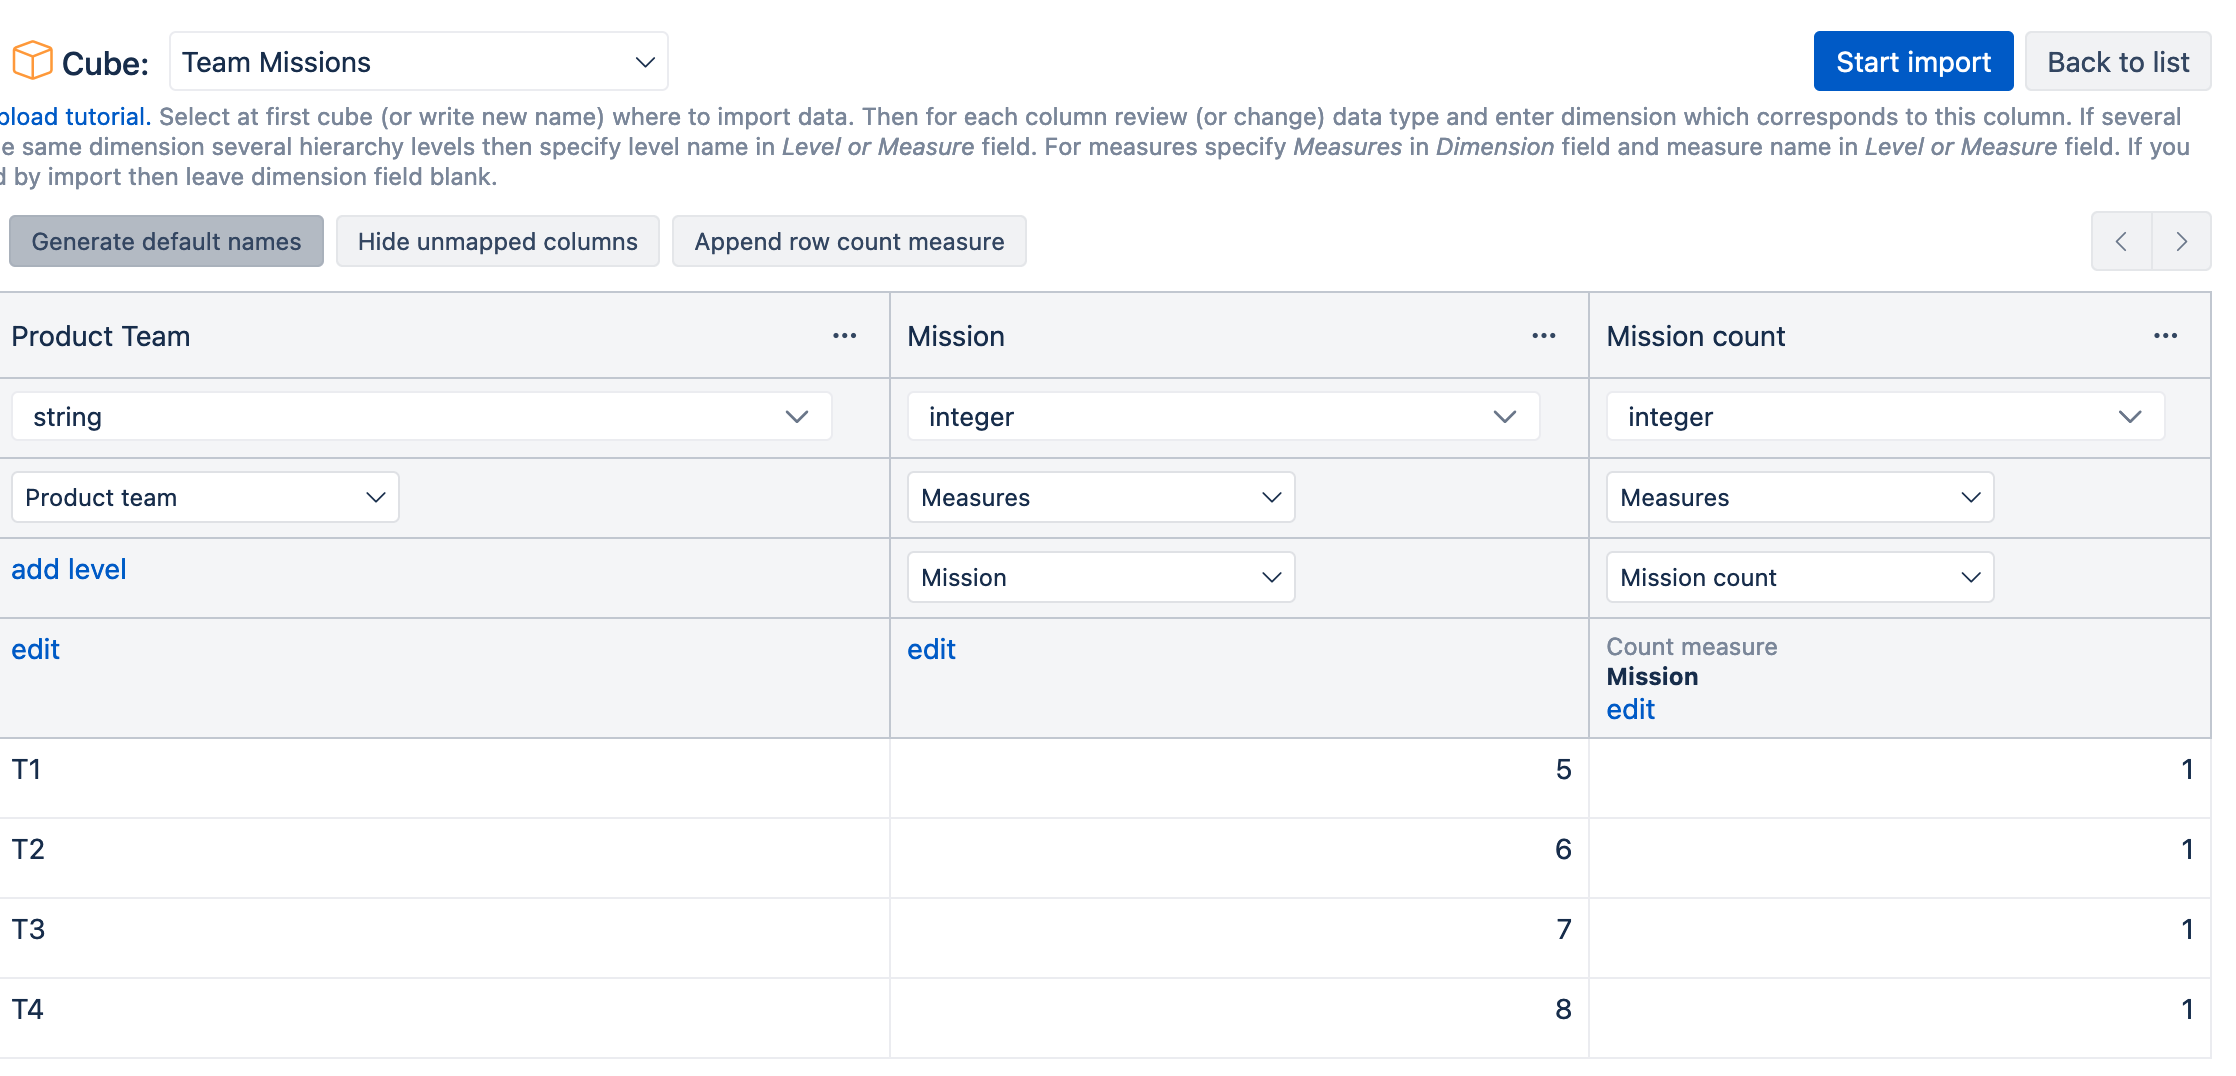This screenshot has width=2236, height=1076.
Task: Click the Start import button
Action: pyautogui.click(x=1913, y=62)
